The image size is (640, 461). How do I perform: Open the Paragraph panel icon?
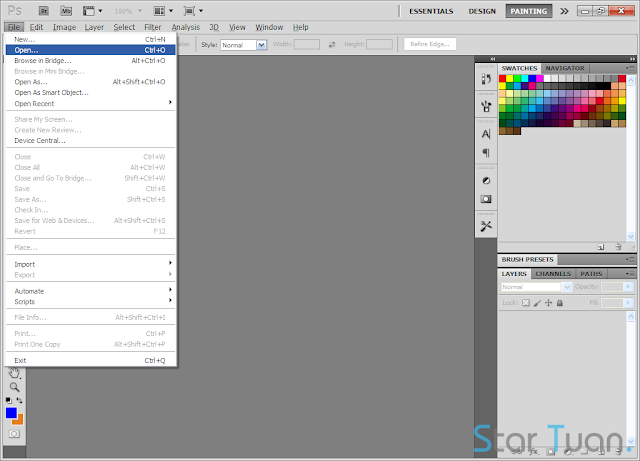(x=486, y=153)
